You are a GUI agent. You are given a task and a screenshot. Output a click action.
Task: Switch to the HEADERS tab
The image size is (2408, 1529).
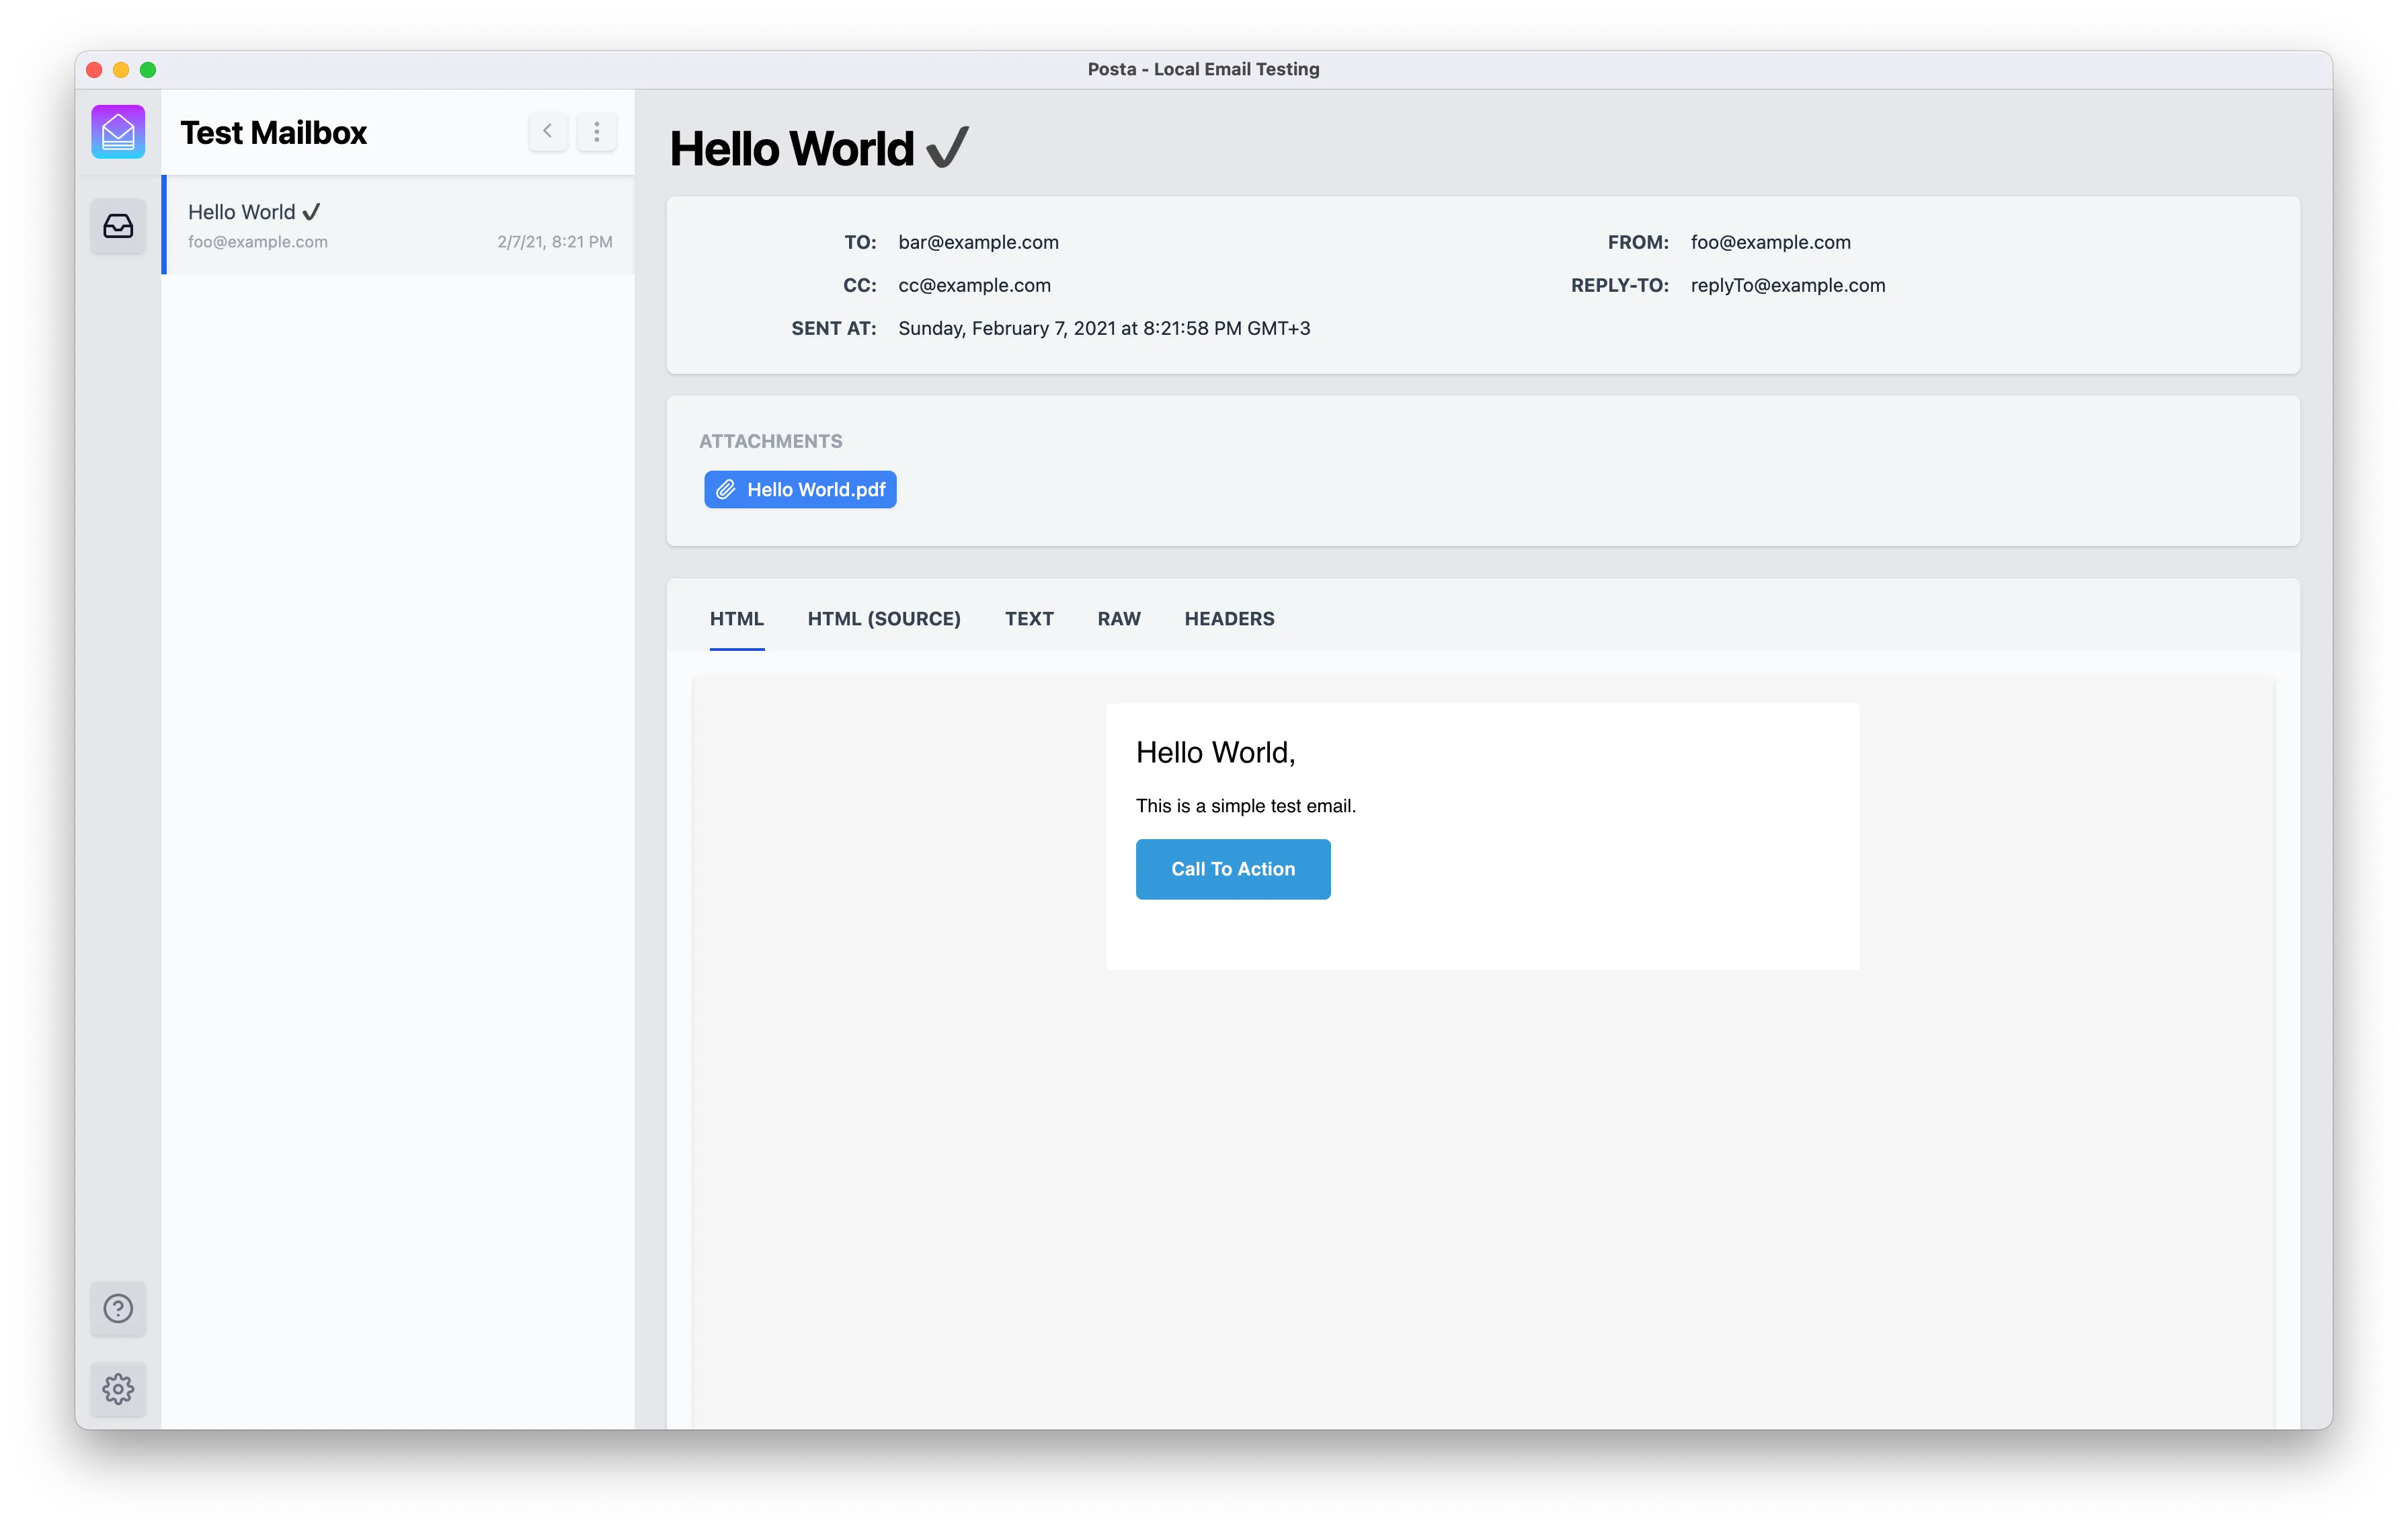[1229, 618]
